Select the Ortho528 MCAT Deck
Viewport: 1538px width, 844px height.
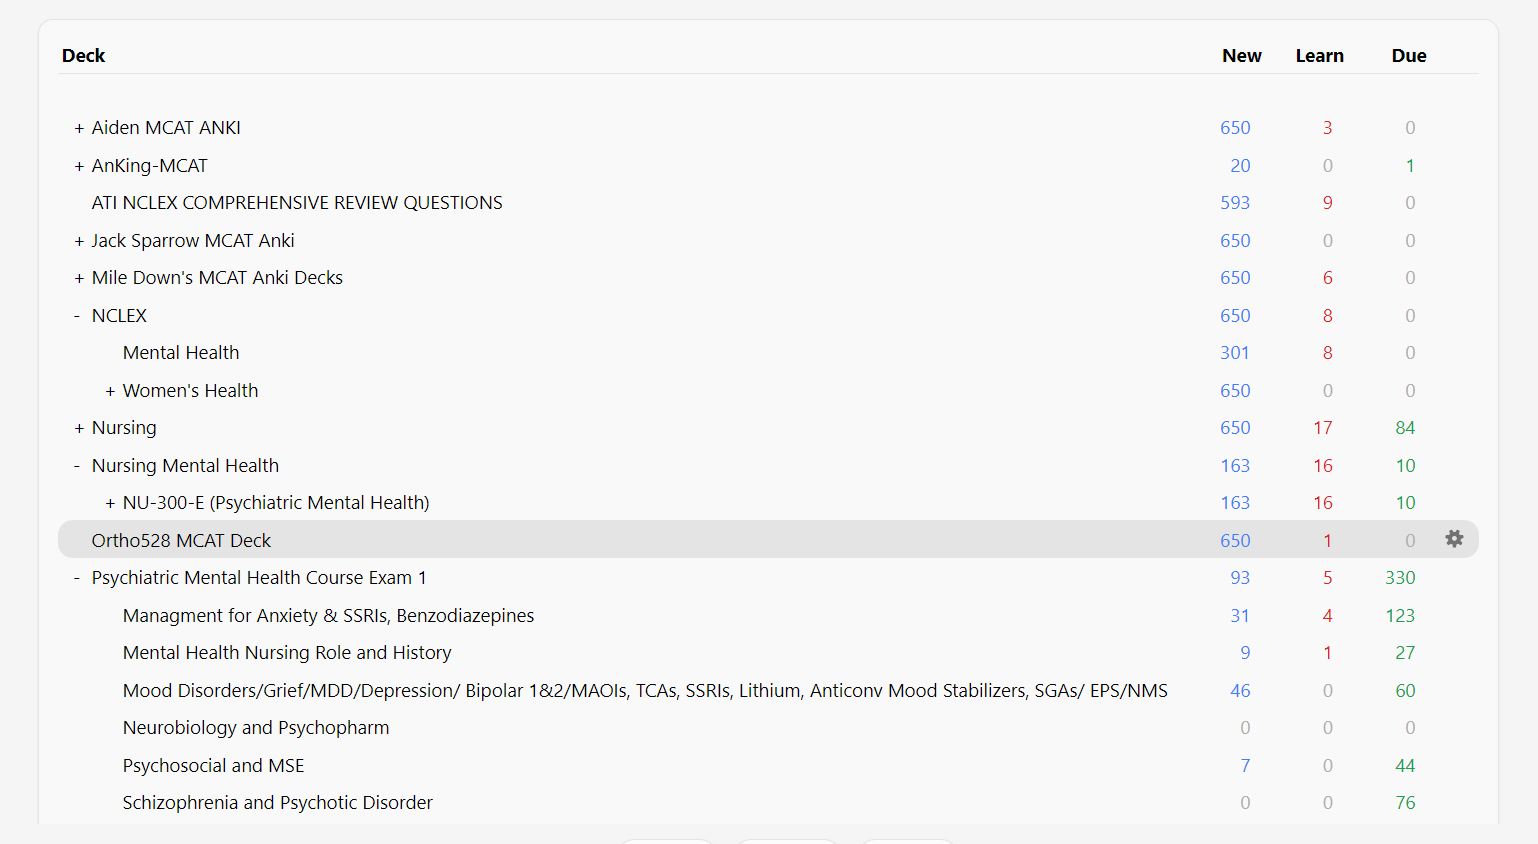point(181,541)
